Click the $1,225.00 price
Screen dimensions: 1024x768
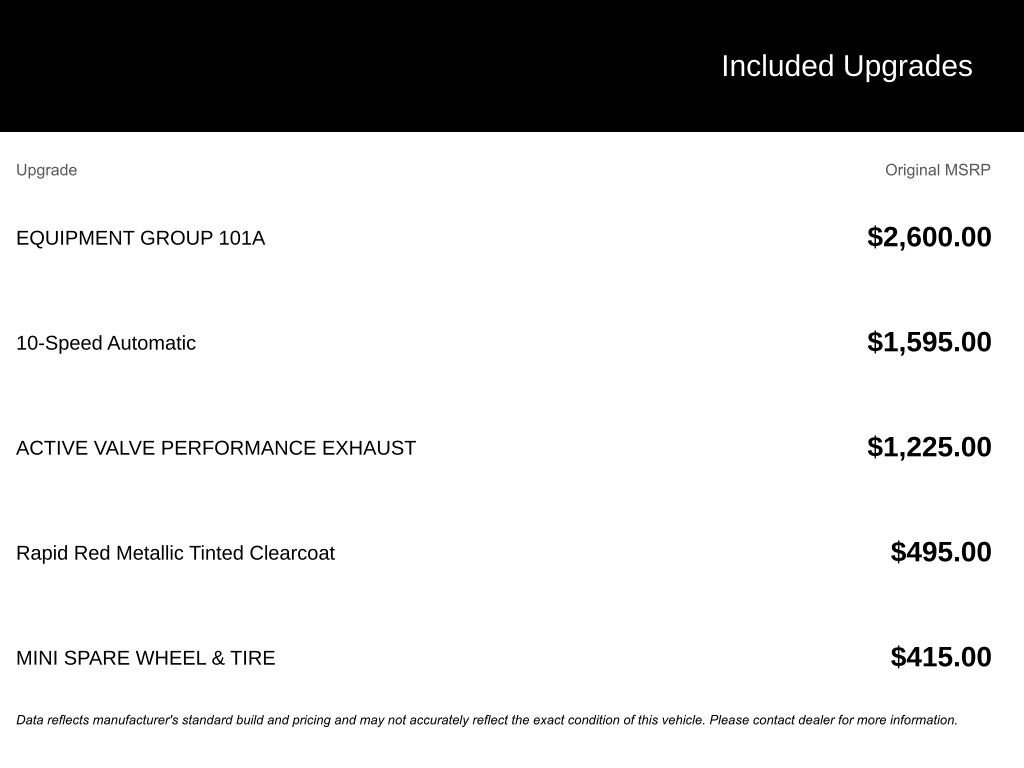pos(929,447)
